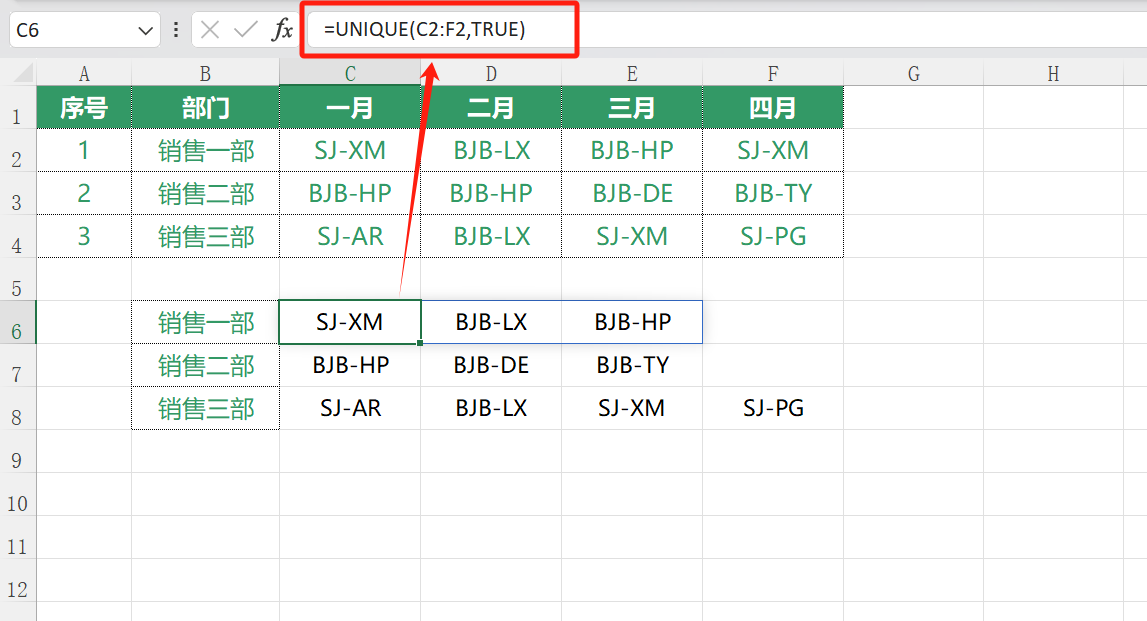Open the Insert Function fx dialog

(x=282, y=30)
